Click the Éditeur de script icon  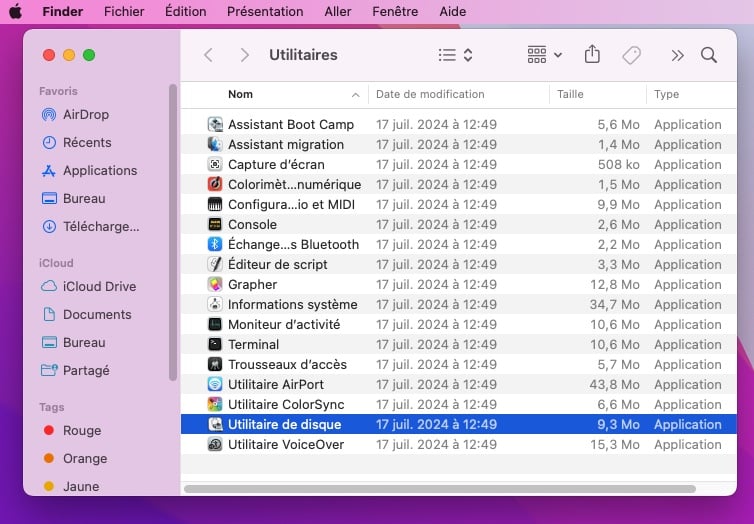215,264
